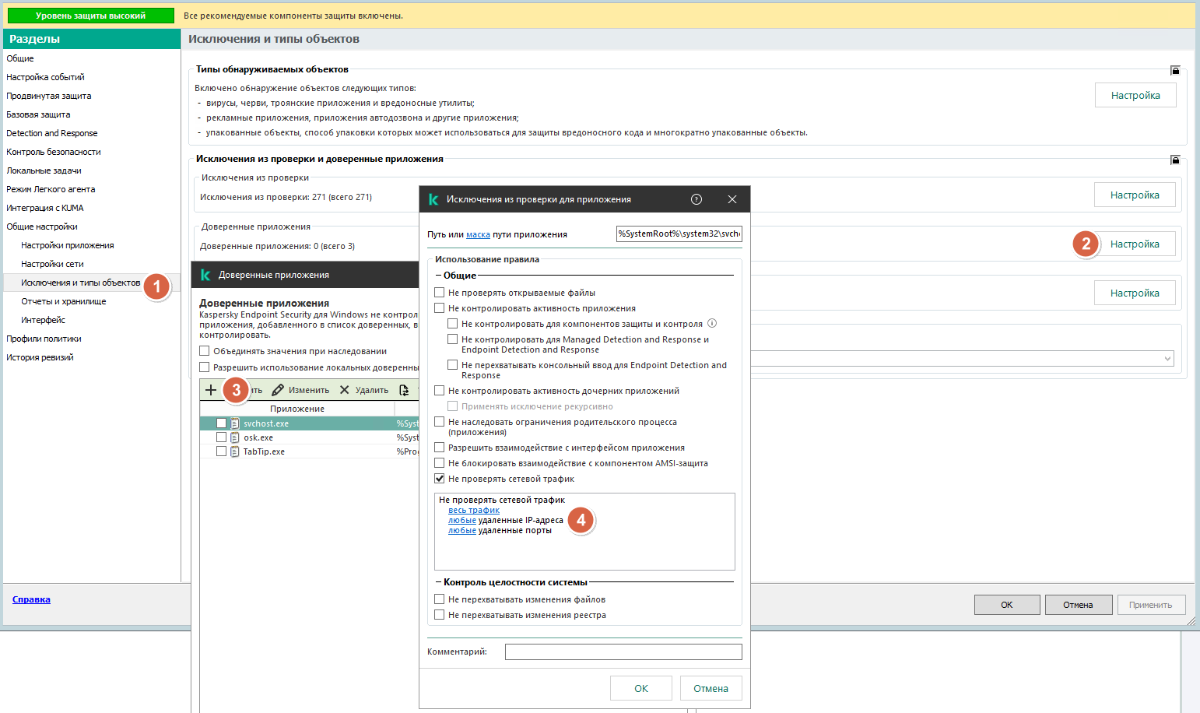Viewport: 1200px width, 713px height.
Task: Enable Не контролировать активность приложения checkbox
Action: 439,308
